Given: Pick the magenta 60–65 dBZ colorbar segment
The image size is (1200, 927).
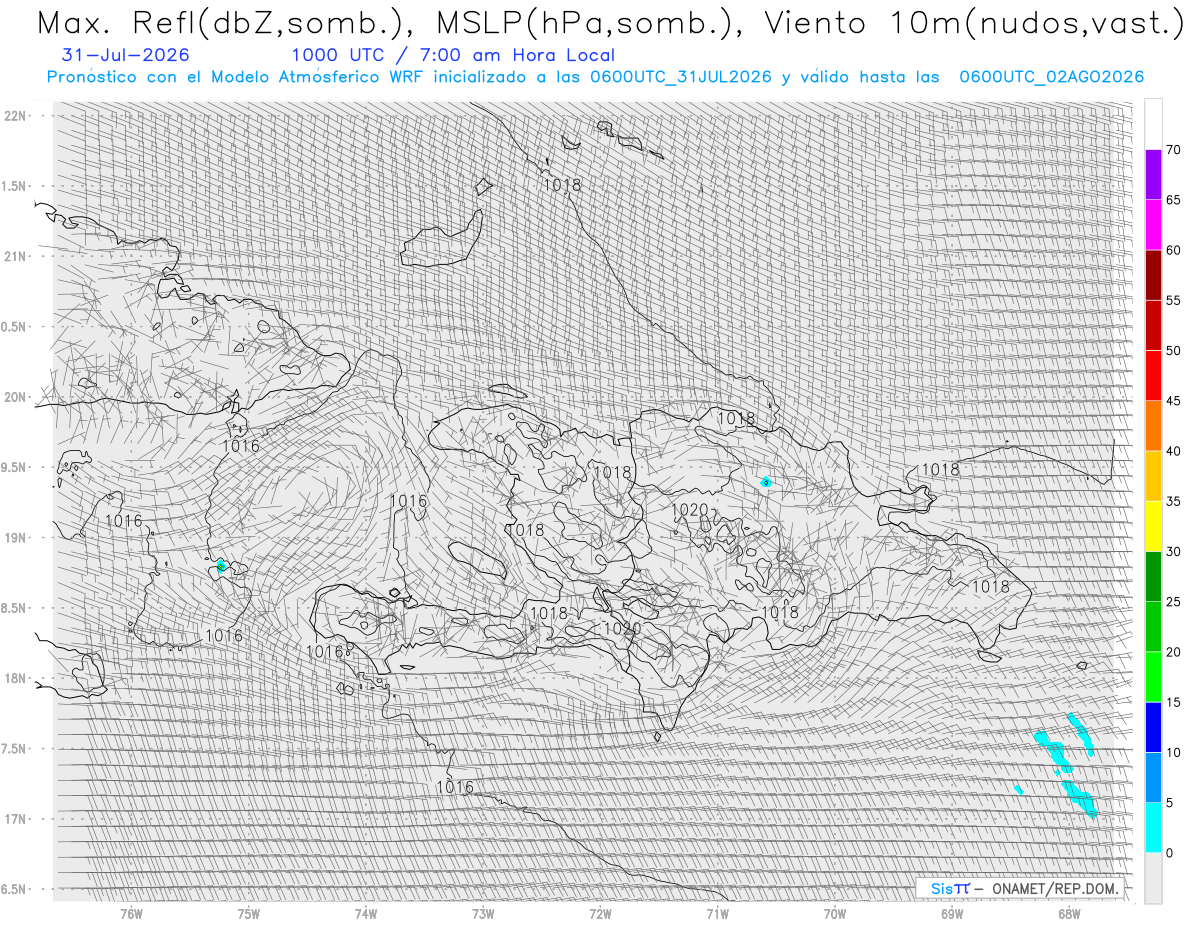Looking at the screenshot, I should coord(1153,225).
